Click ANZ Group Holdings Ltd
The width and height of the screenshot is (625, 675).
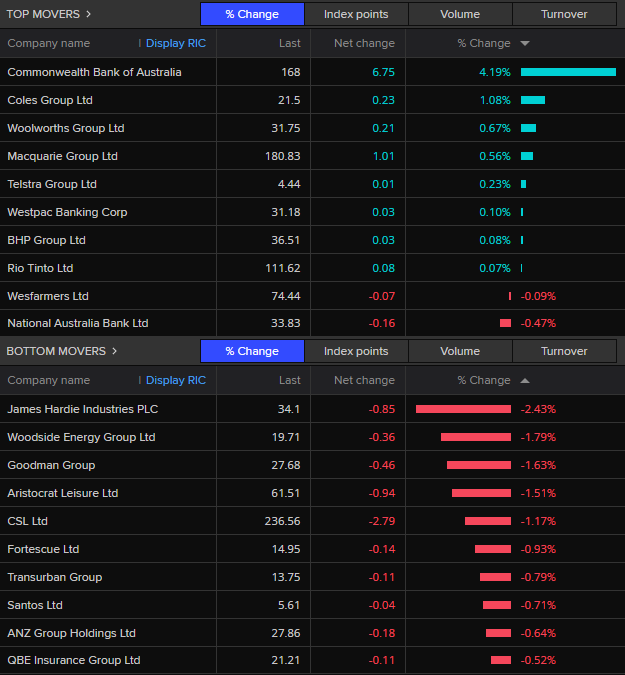(x=71, y=633)
